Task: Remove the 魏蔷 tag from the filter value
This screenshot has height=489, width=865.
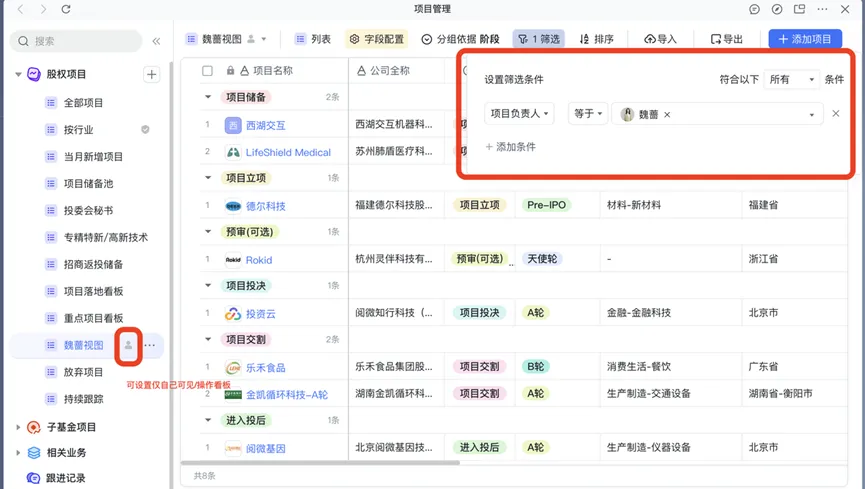Action: 667,115
